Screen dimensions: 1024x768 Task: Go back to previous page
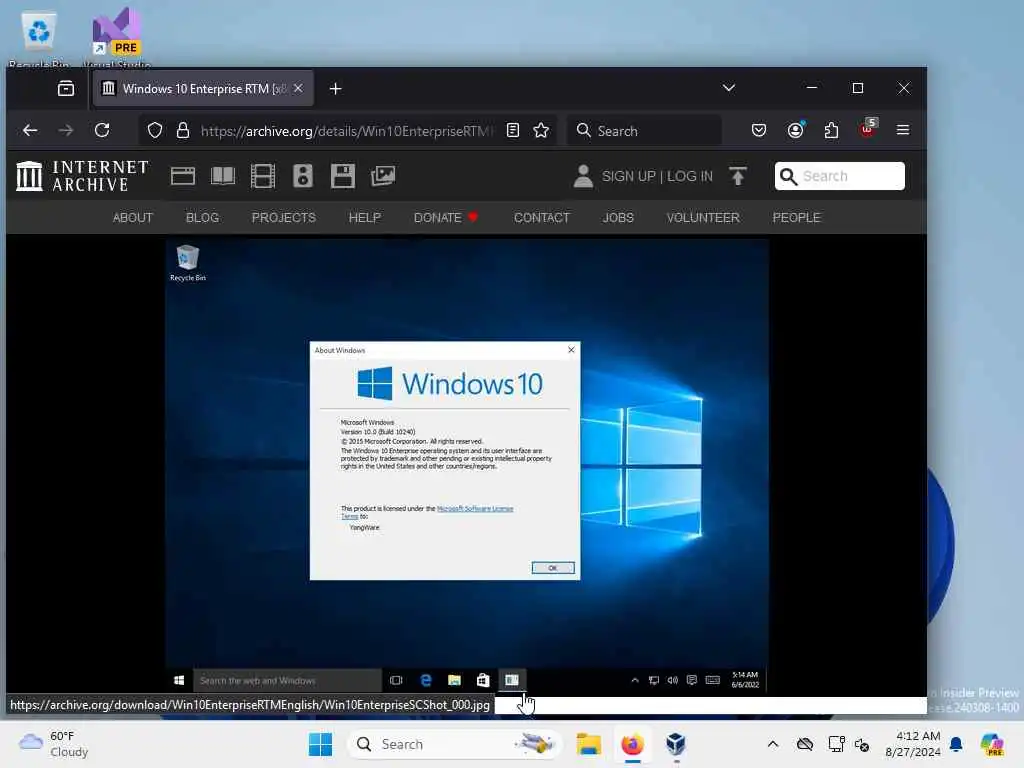[30, 131]
